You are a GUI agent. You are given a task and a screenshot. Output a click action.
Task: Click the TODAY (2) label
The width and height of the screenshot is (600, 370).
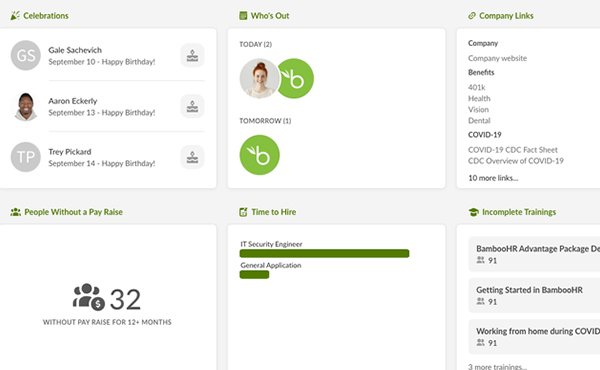tap(256, 44)
